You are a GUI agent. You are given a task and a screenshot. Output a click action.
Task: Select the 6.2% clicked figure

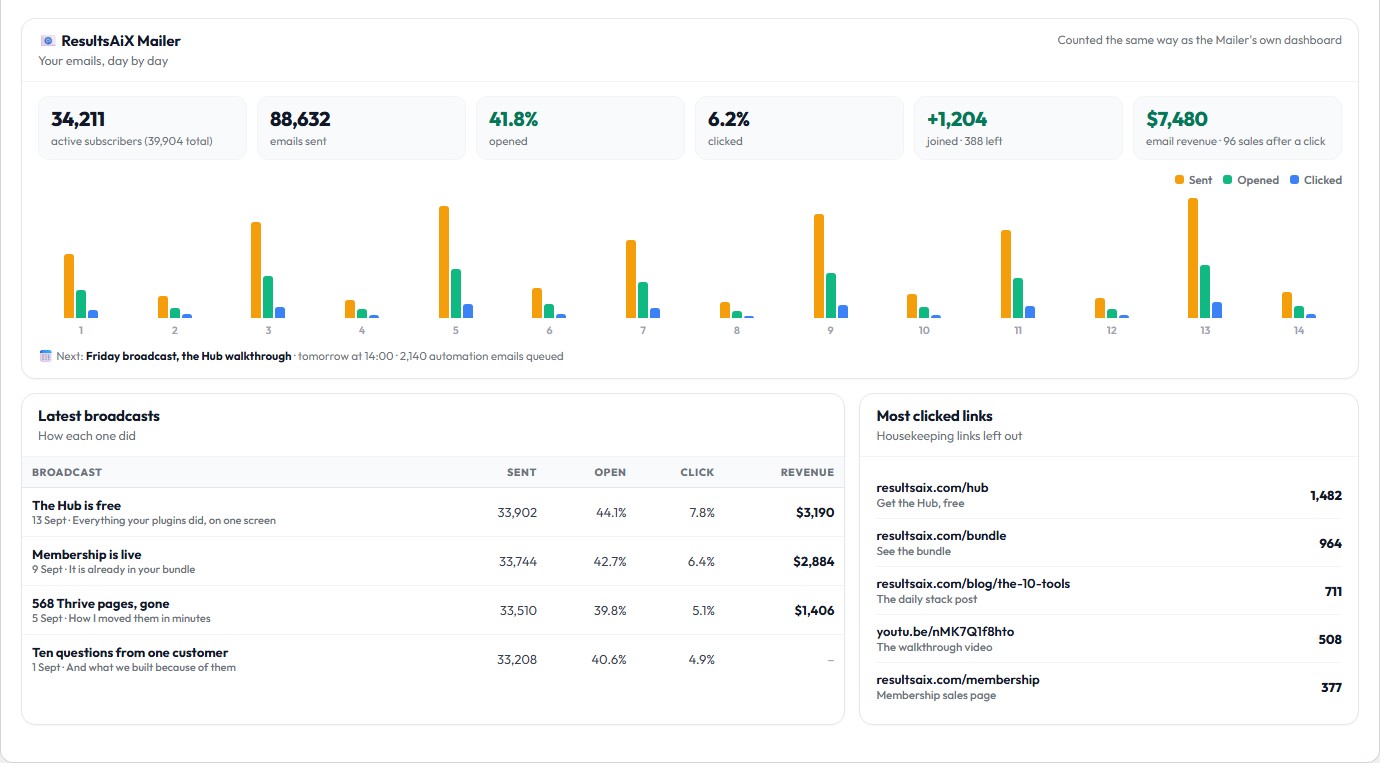point(729,119)
